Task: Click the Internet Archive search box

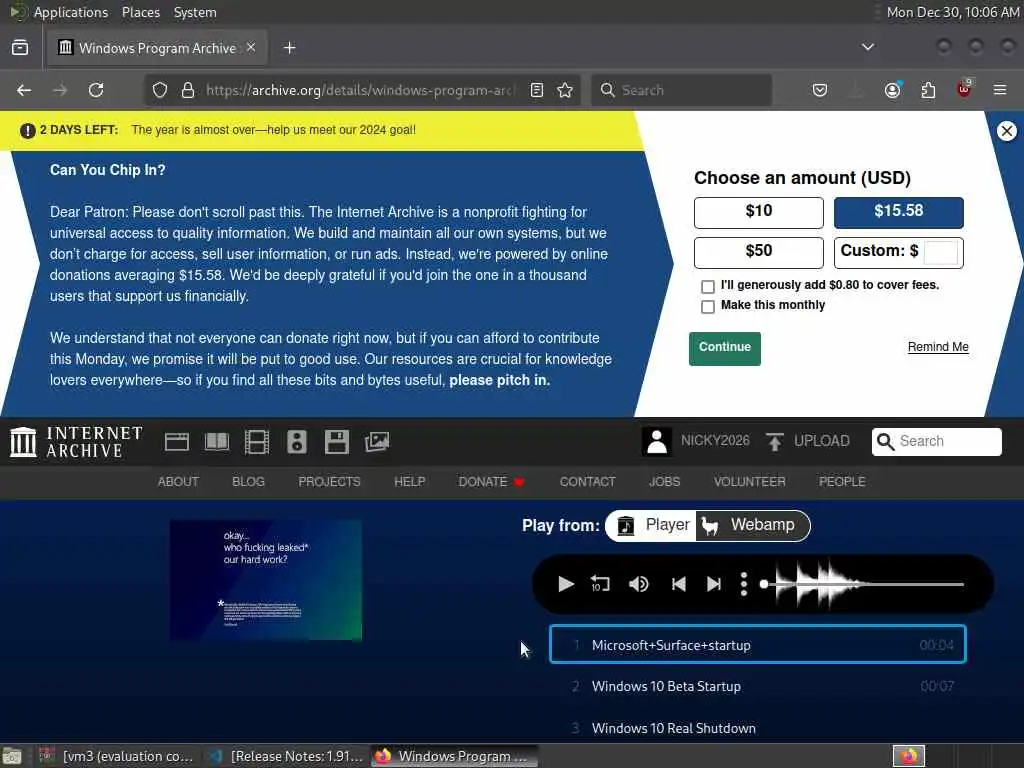Action: [x=936, y=441]
